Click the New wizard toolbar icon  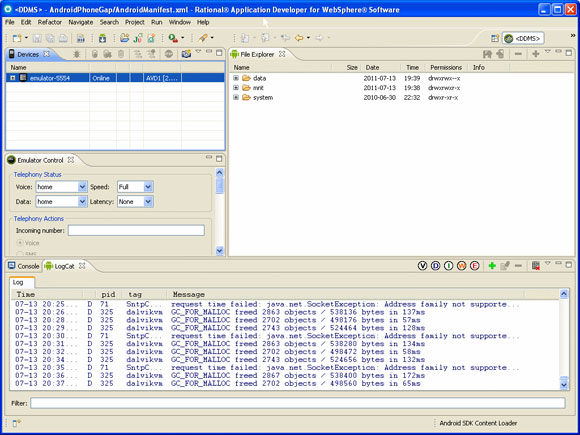pos(17,38)
